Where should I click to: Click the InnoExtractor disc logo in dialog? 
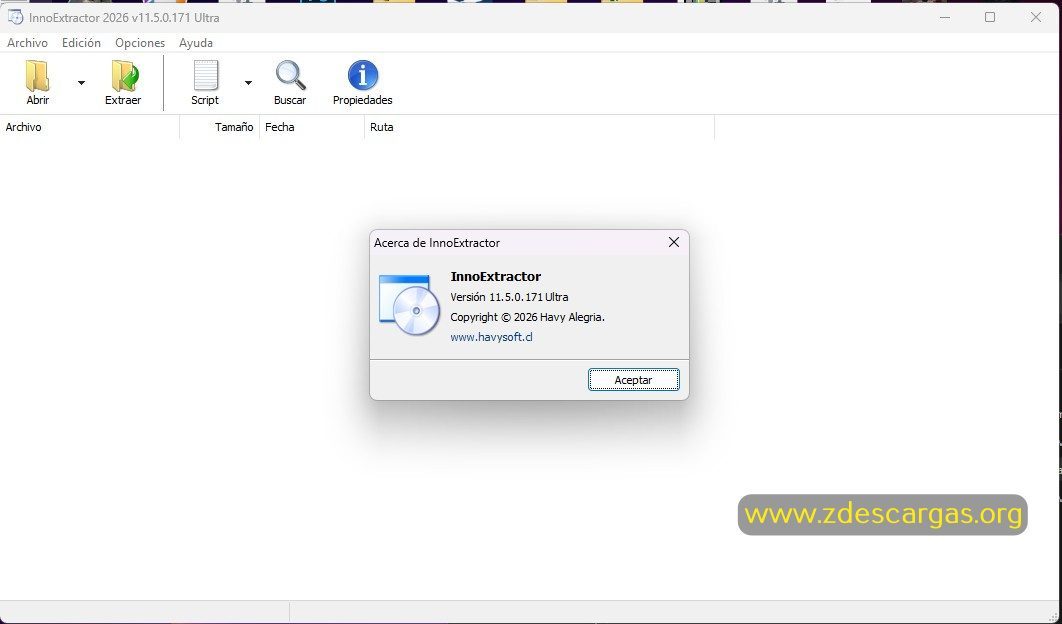[x=408, y=305]
